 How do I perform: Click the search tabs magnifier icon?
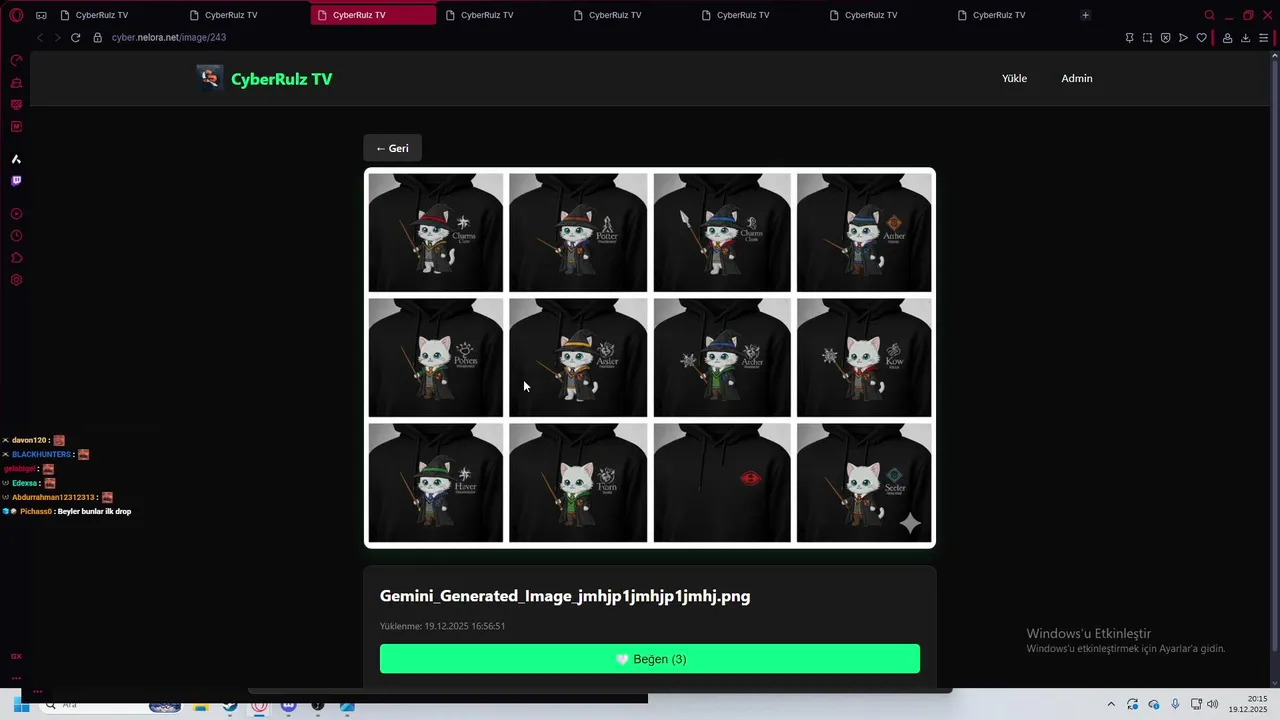[x=1210, y=15]
